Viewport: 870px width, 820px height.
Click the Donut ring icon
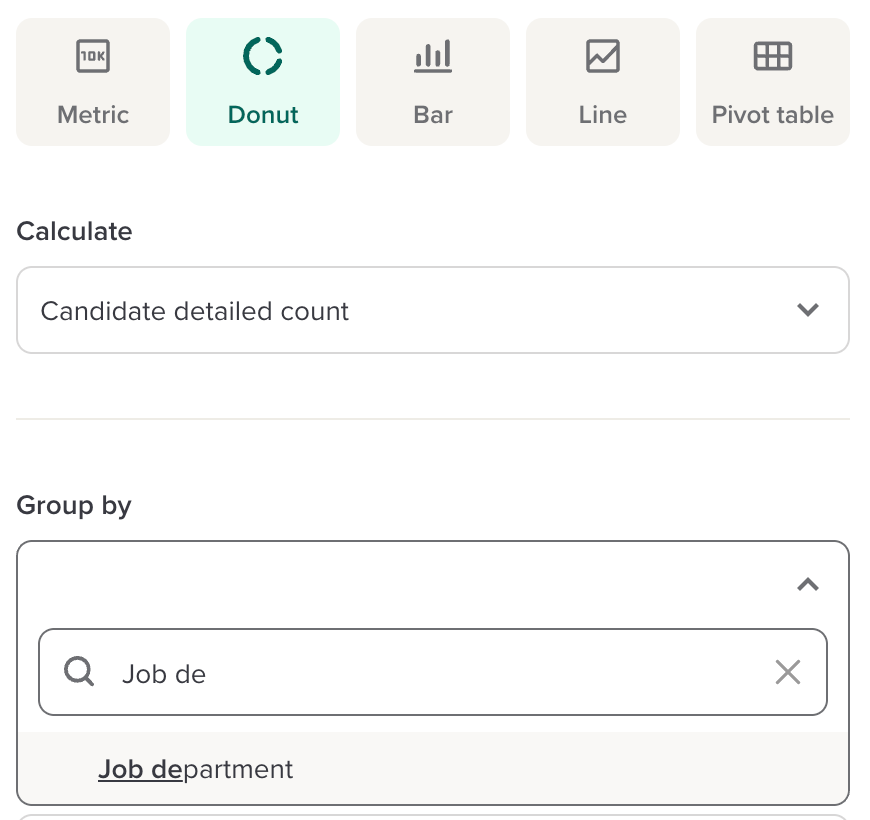pos(263,56)
